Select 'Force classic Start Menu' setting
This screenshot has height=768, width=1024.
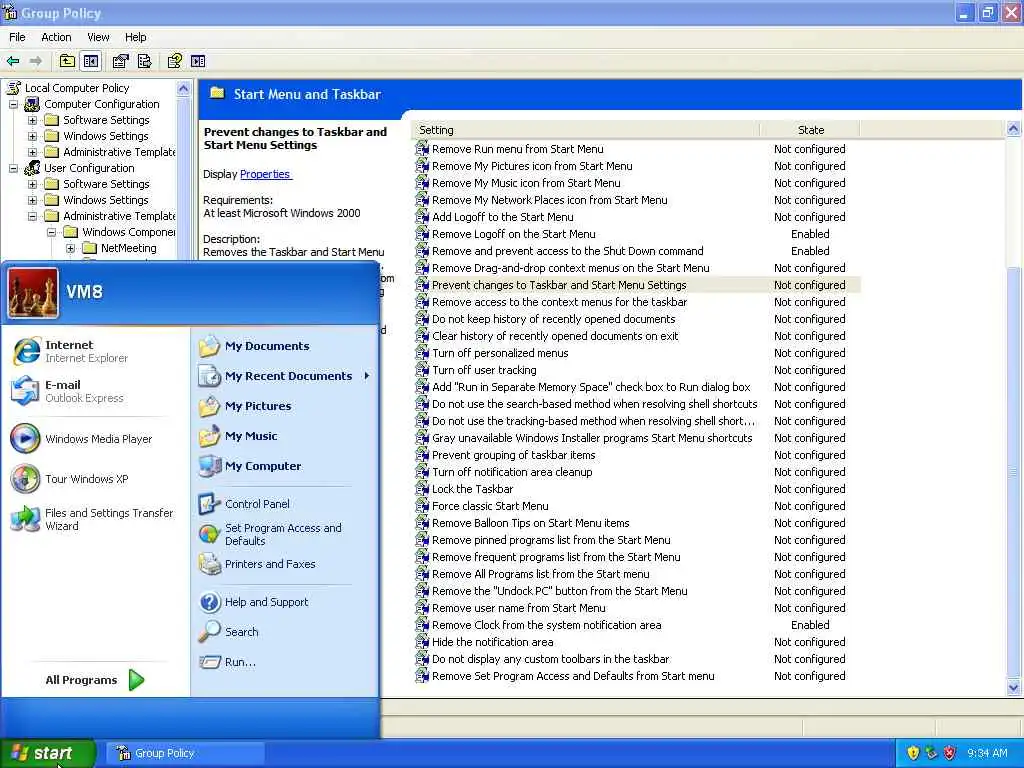tap(490, 506)
